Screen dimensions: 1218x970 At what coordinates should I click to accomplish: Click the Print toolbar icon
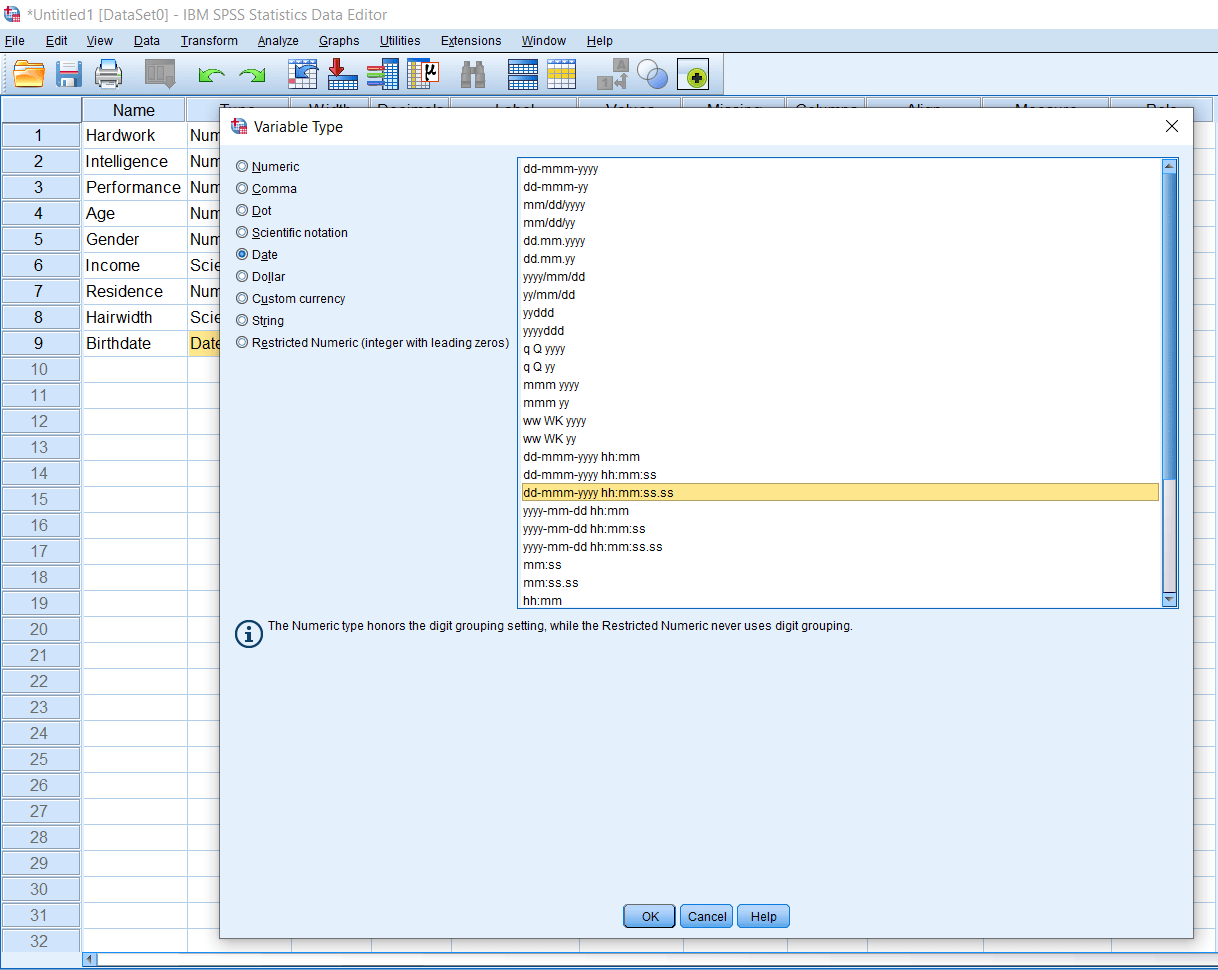[108, 73]
